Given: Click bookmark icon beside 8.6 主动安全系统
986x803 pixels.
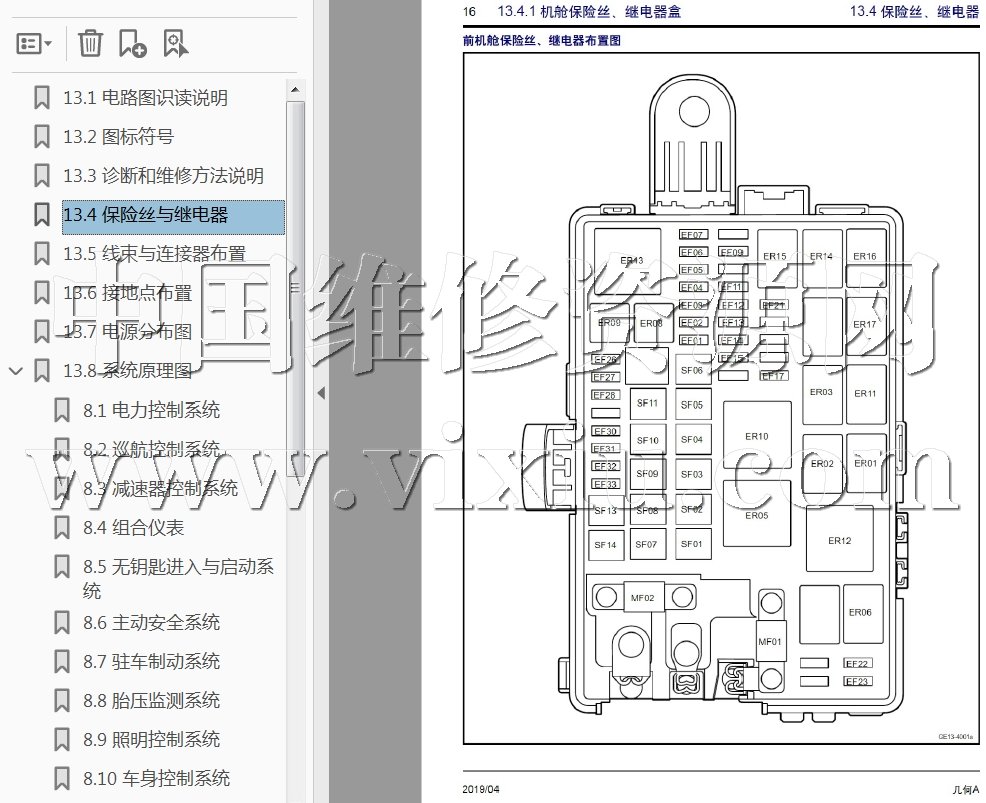Looking at the screenshot, I should pos(62,623).
